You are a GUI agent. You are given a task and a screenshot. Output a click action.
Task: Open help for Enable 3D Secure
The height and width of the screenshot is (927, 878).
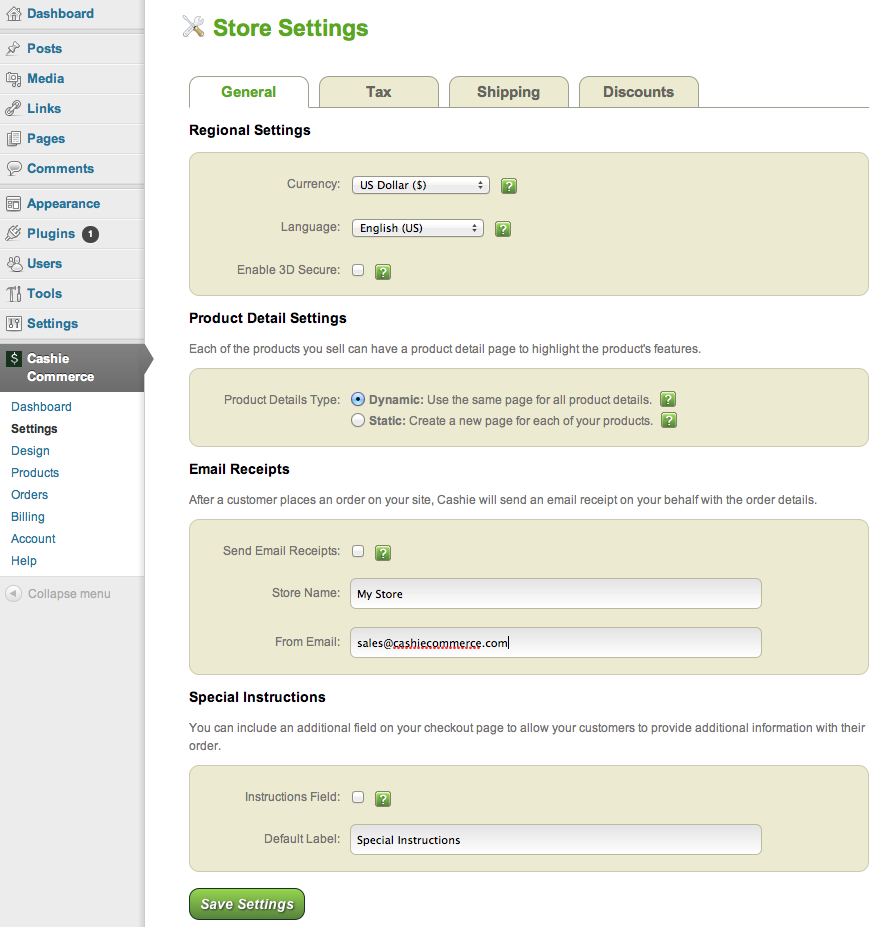pos(383,272)
